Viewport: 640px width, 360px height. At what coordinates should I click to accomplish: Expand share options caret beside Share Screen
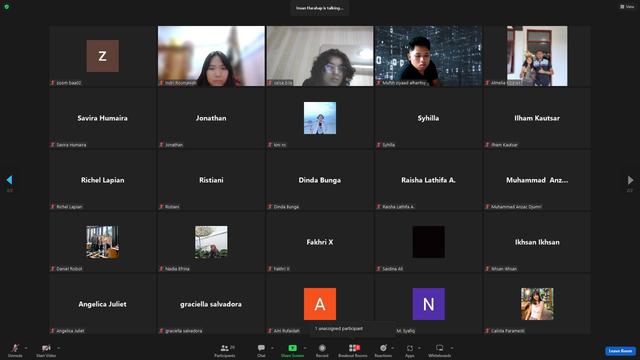click(x=305, y=348)
